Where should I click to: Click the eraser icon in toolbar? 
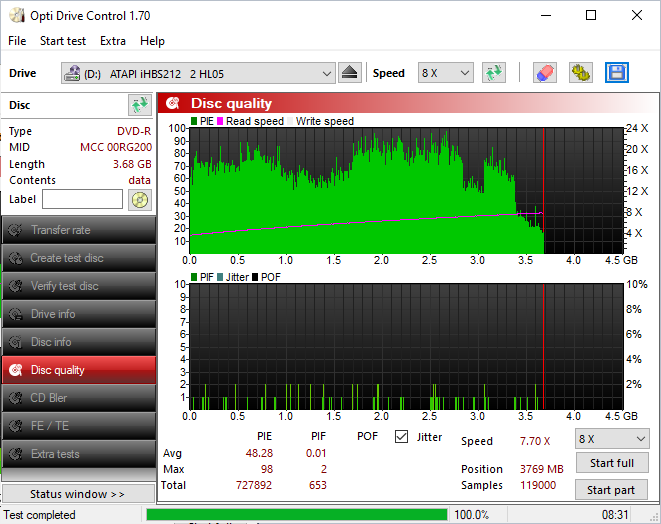[544, 73]
